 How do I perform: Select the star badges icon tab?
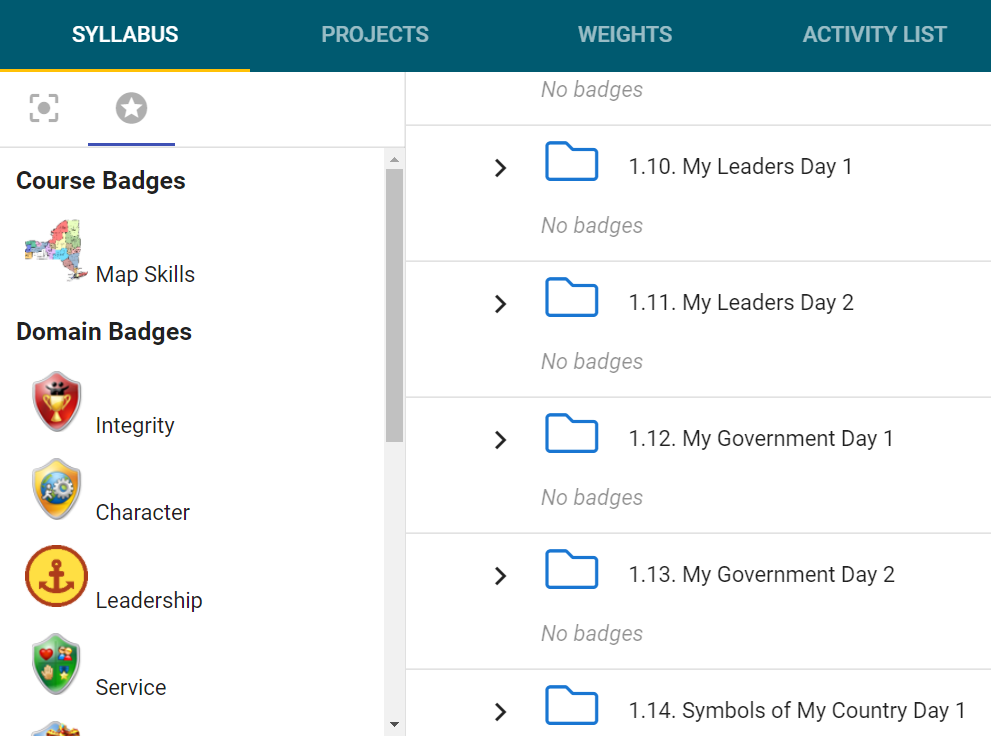tap(131, 108)
